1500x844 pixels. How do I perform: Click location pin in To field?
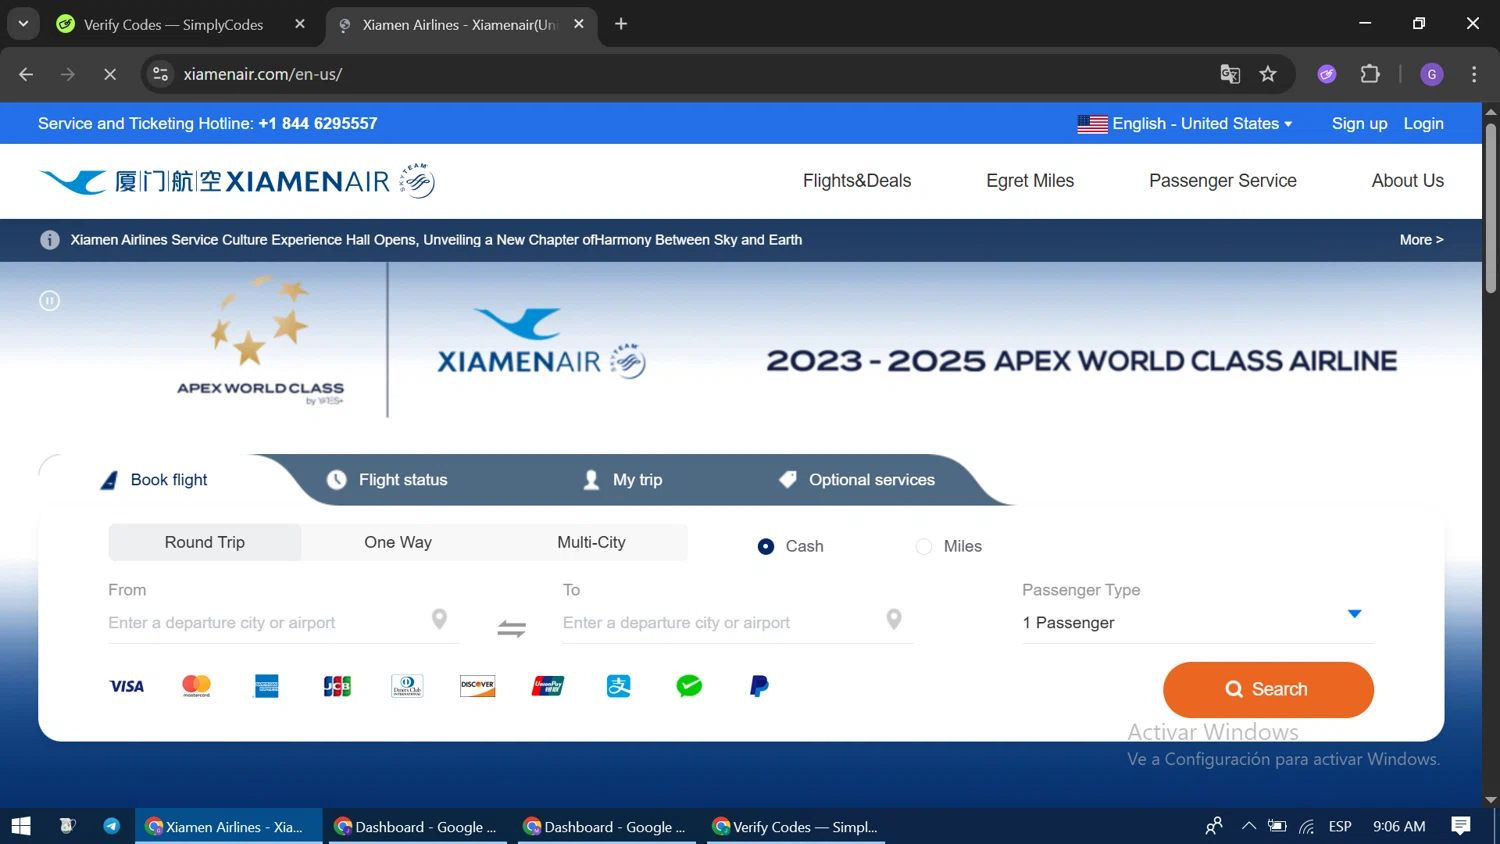[x=894, y=620]
